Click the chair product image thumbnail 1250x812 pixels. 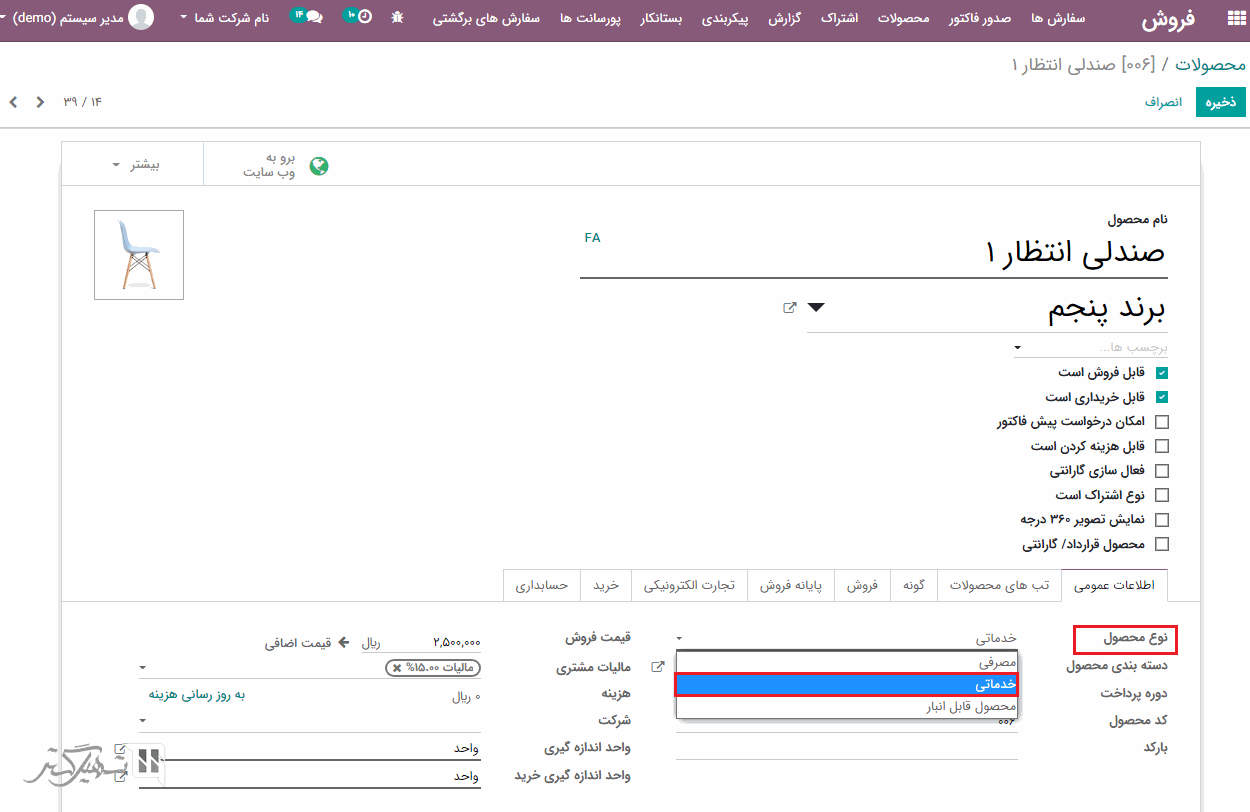pos(139,255)
